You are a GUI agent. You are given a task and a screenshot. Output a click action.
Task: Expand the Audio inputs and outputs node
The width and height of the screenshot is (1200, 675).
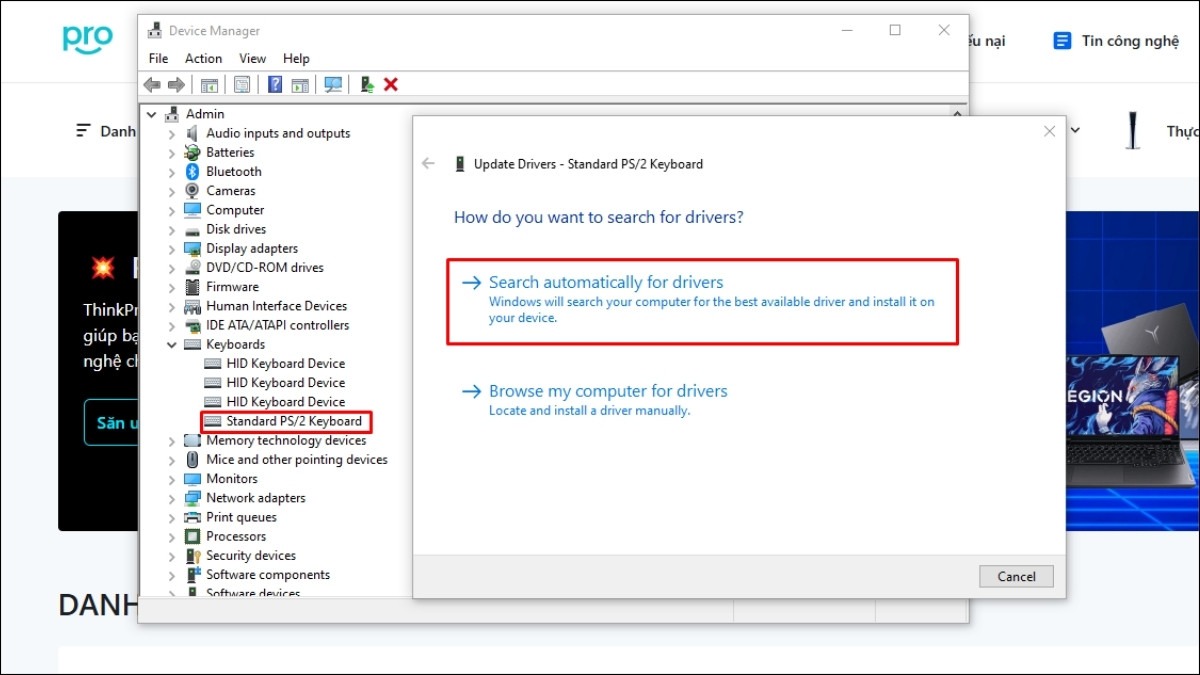172,134
